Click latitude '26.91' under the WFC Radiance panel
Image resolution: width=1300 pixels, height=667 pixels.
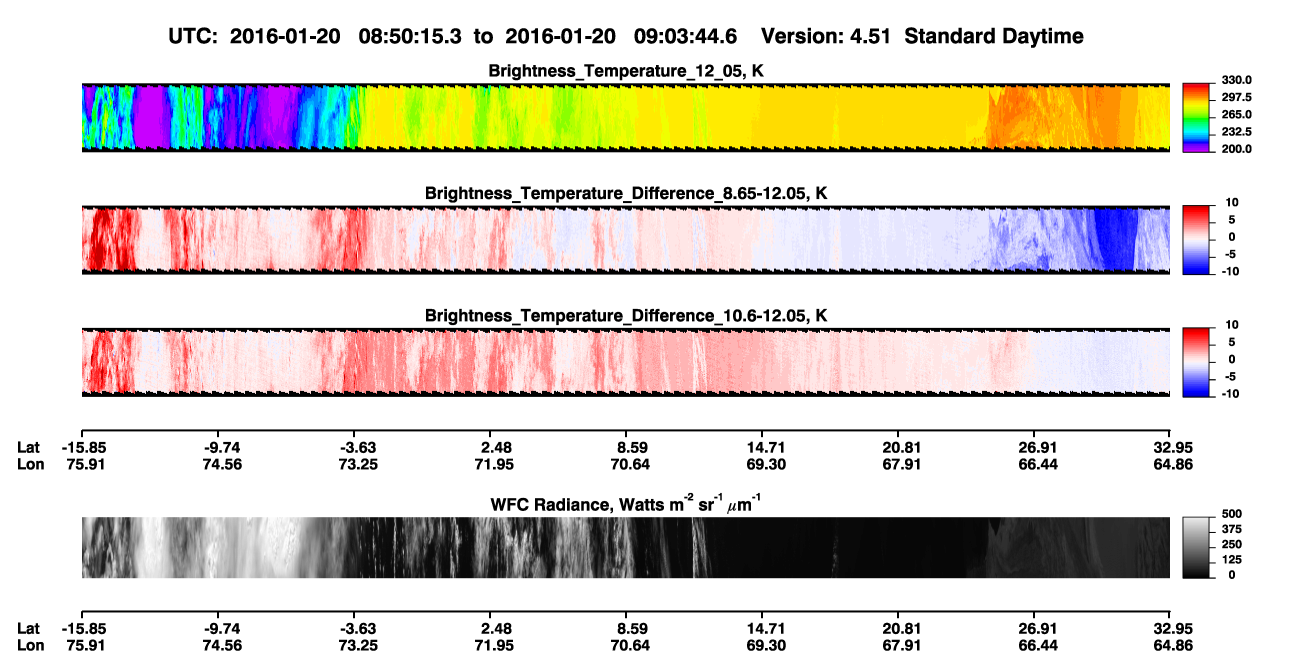(x=1037, y=628)
